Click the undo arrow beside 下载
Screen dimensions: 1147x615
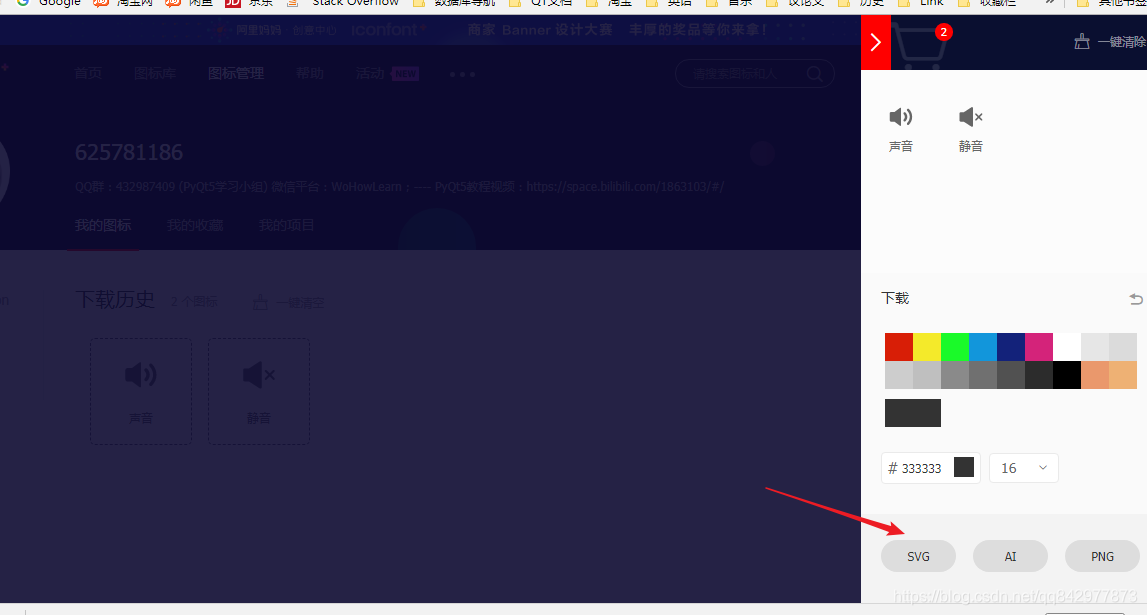(1135, 299)
